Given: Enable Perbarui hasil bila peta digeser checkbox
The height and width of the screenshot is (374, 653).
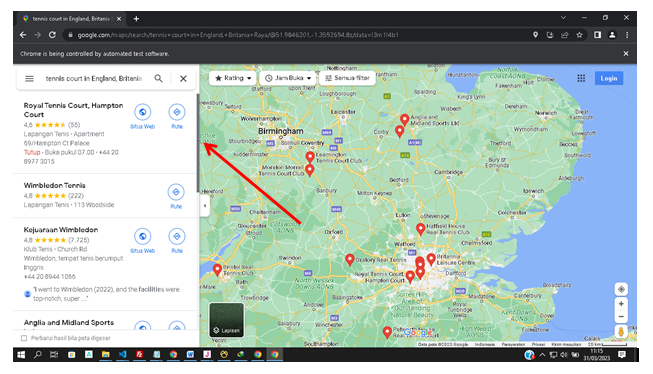Looking at the screenshot, I should pyautogui.click(x=24, y=338).
